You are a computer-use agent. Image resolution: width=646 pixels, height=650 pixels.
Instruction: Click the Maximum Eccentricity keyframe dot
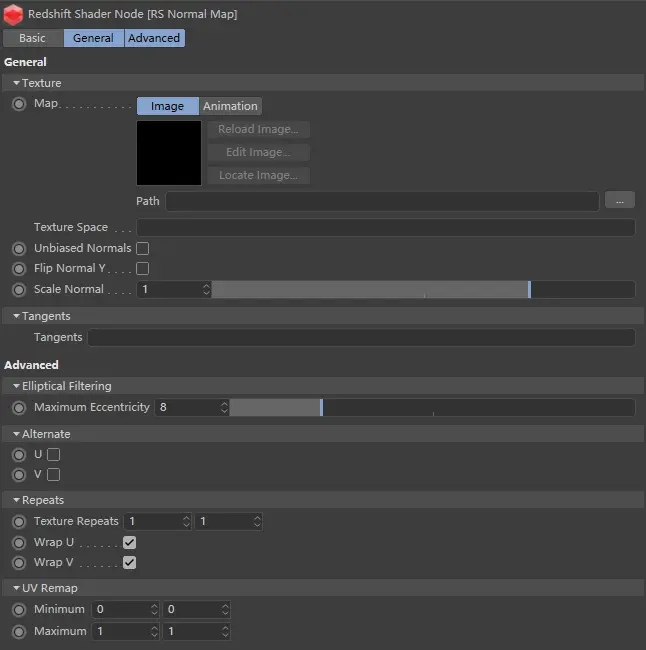(19, 407)
